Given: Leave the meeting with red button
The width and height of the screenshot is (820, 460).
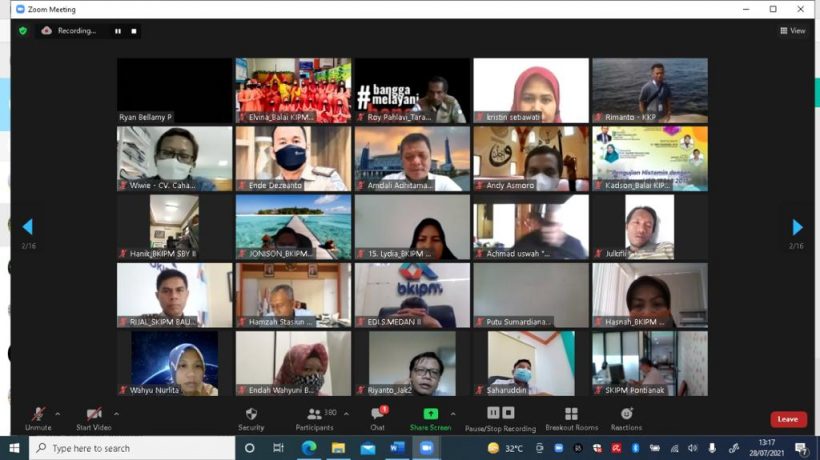Looking at the screenshot, I should [x=788, y=419].
